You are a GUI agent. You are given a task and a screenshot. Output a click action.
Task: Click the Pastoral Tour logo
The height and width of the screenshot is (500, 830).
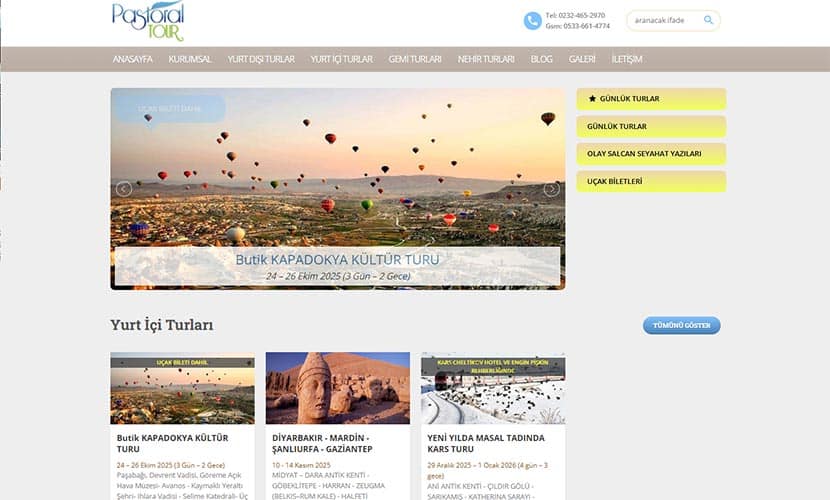point(148,20)
